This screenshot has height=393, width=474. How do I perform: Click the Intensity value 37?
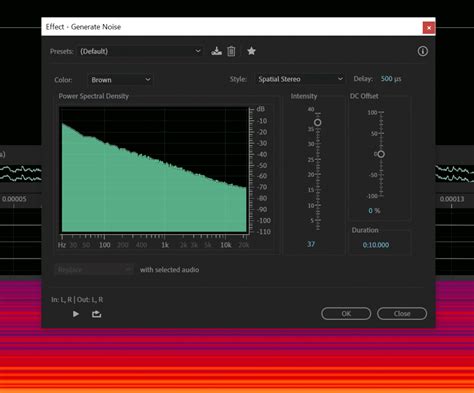pos(311,244)
